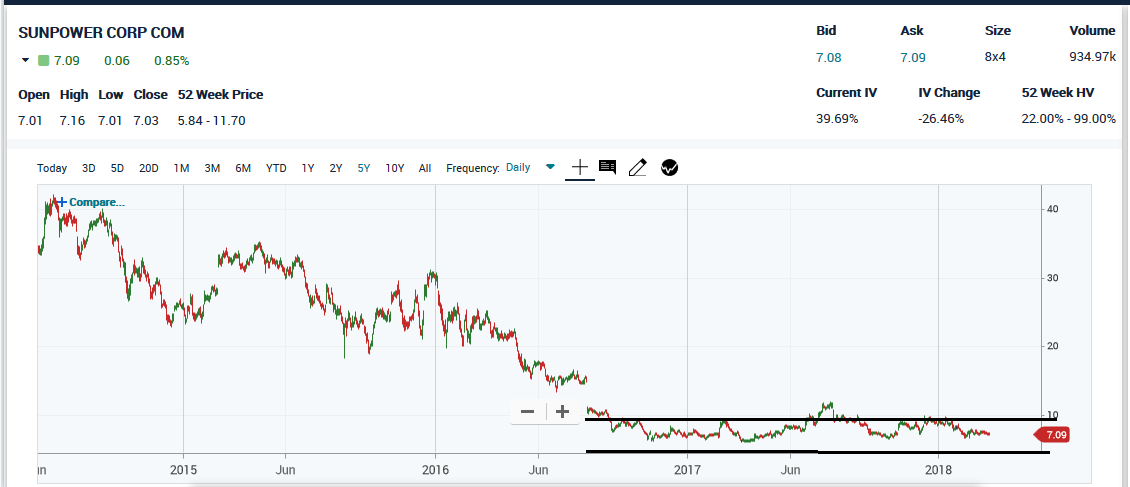The width and height of the screenshot is (1130, 487).
Task: Click the 0.85% percent change value
Action: click(172, 61)
